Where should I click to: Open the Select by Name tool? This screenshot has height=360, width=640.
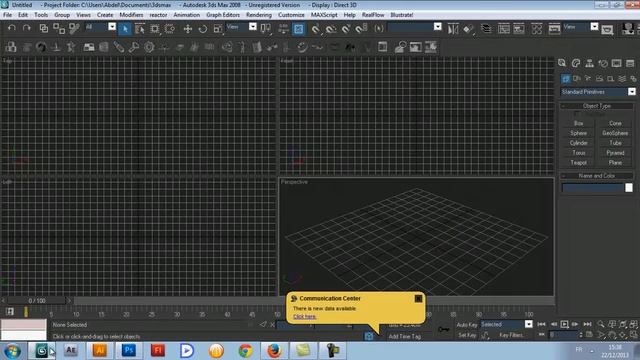pos(140,29)
